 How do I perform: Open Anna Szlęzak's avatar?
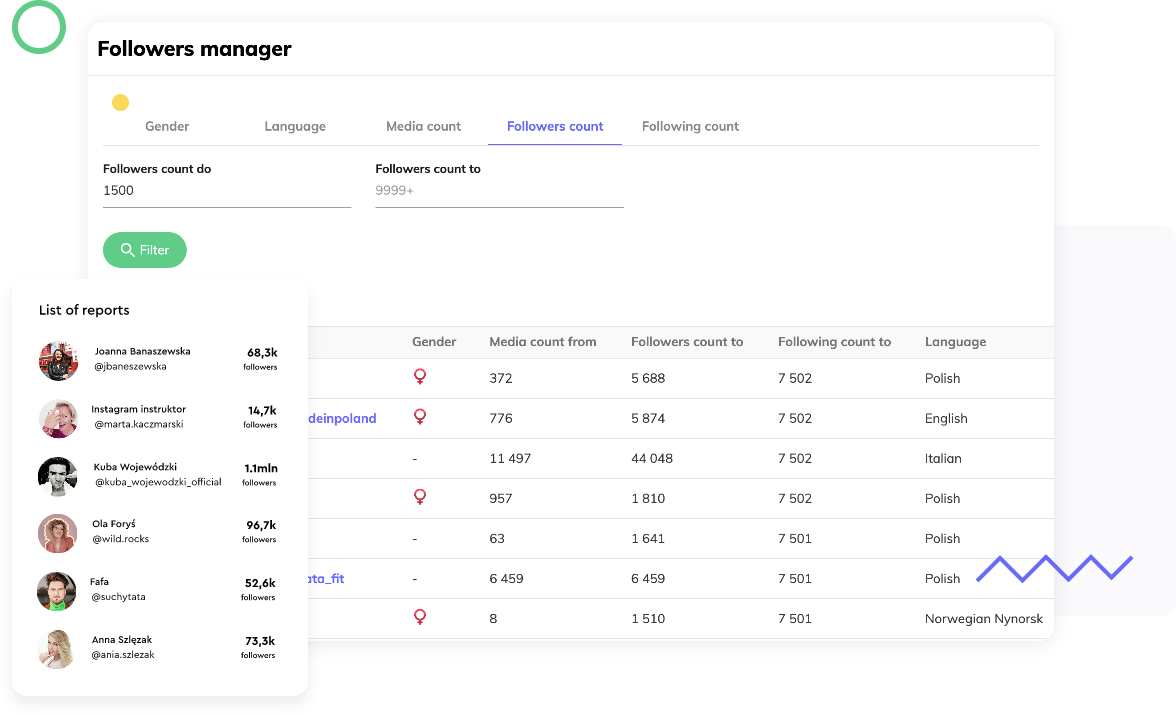click(x=57, y=649)
